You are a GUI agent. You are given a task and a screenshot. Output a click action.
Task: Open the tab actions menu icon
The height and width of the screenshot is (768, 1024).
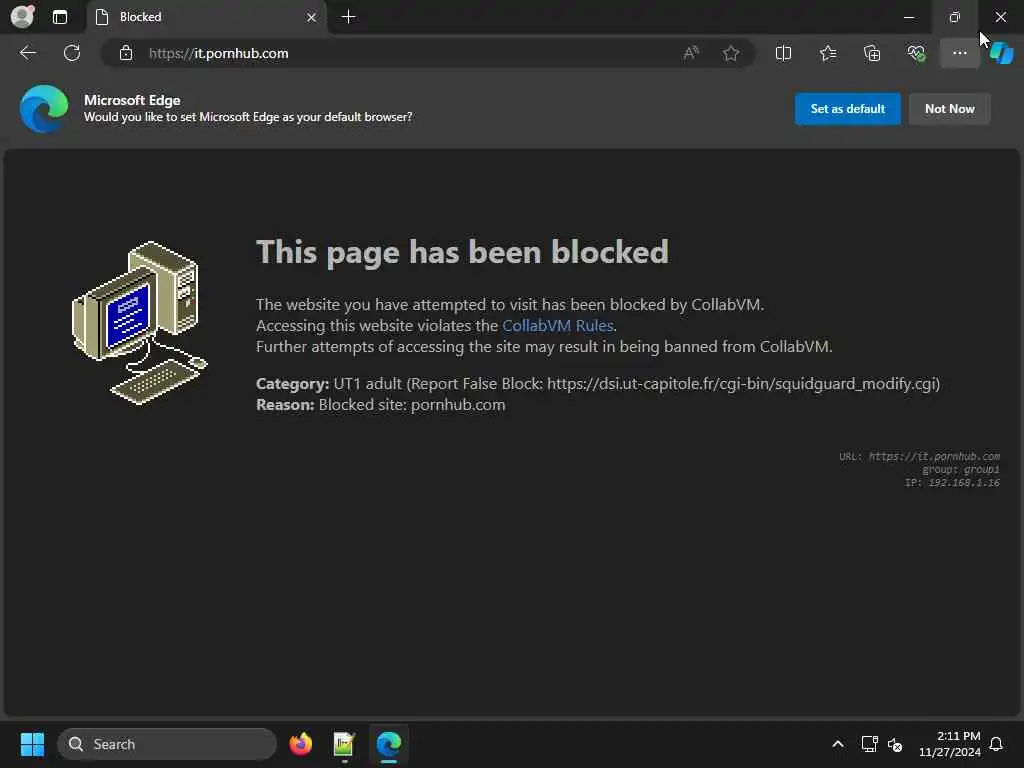[60, 17]
